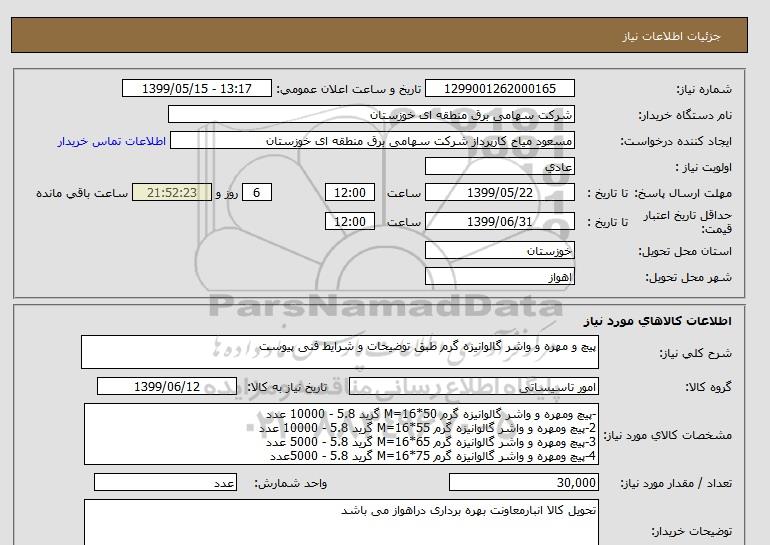Select the quantity field showing 30,000
770x545 pixels.
pyautogui.click(x=512, y=483)
